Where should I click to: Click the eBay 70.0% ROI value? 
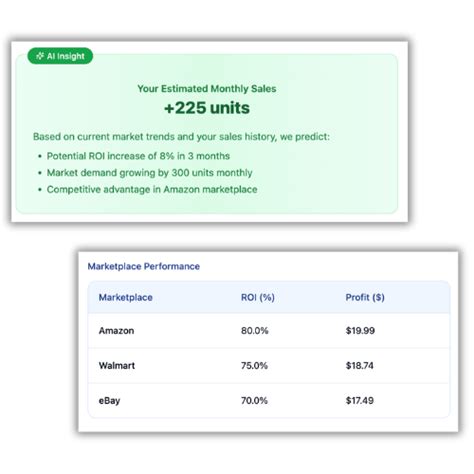pyautogui.click(x=254, y=400)
